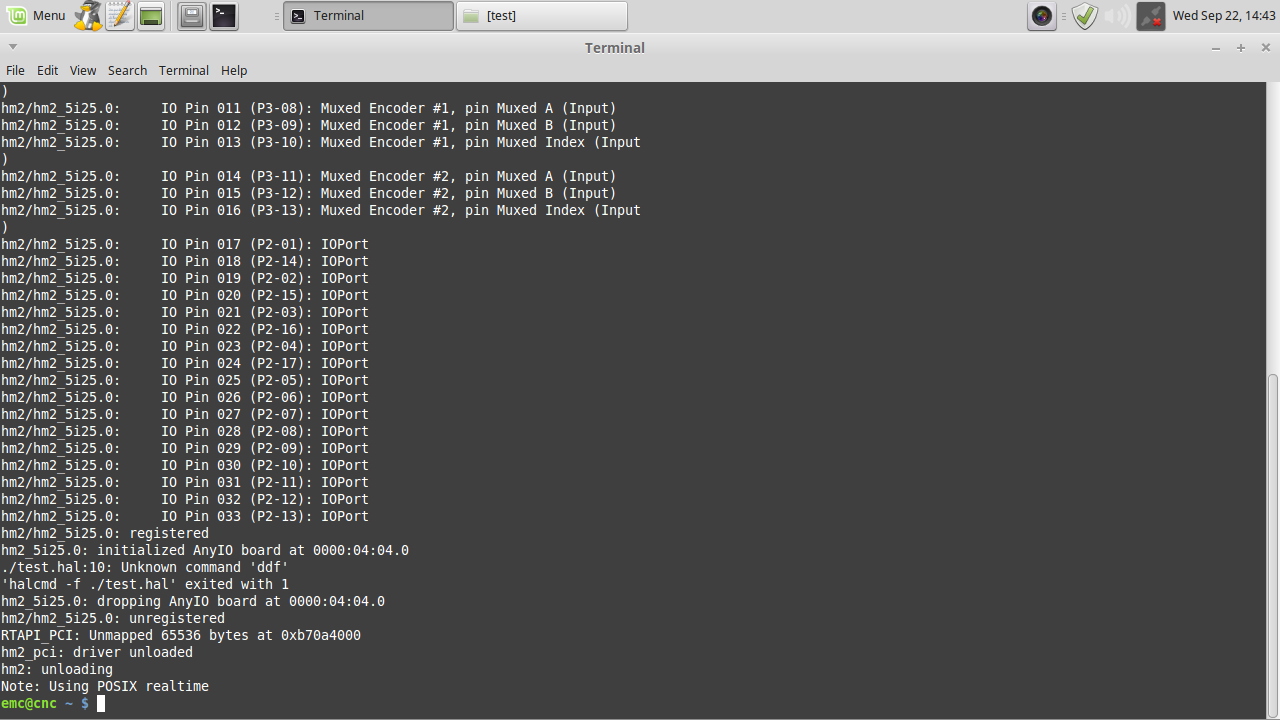The image size is (1280, 720).
Task: Maximize the Terminal window
Action: 1241,47
